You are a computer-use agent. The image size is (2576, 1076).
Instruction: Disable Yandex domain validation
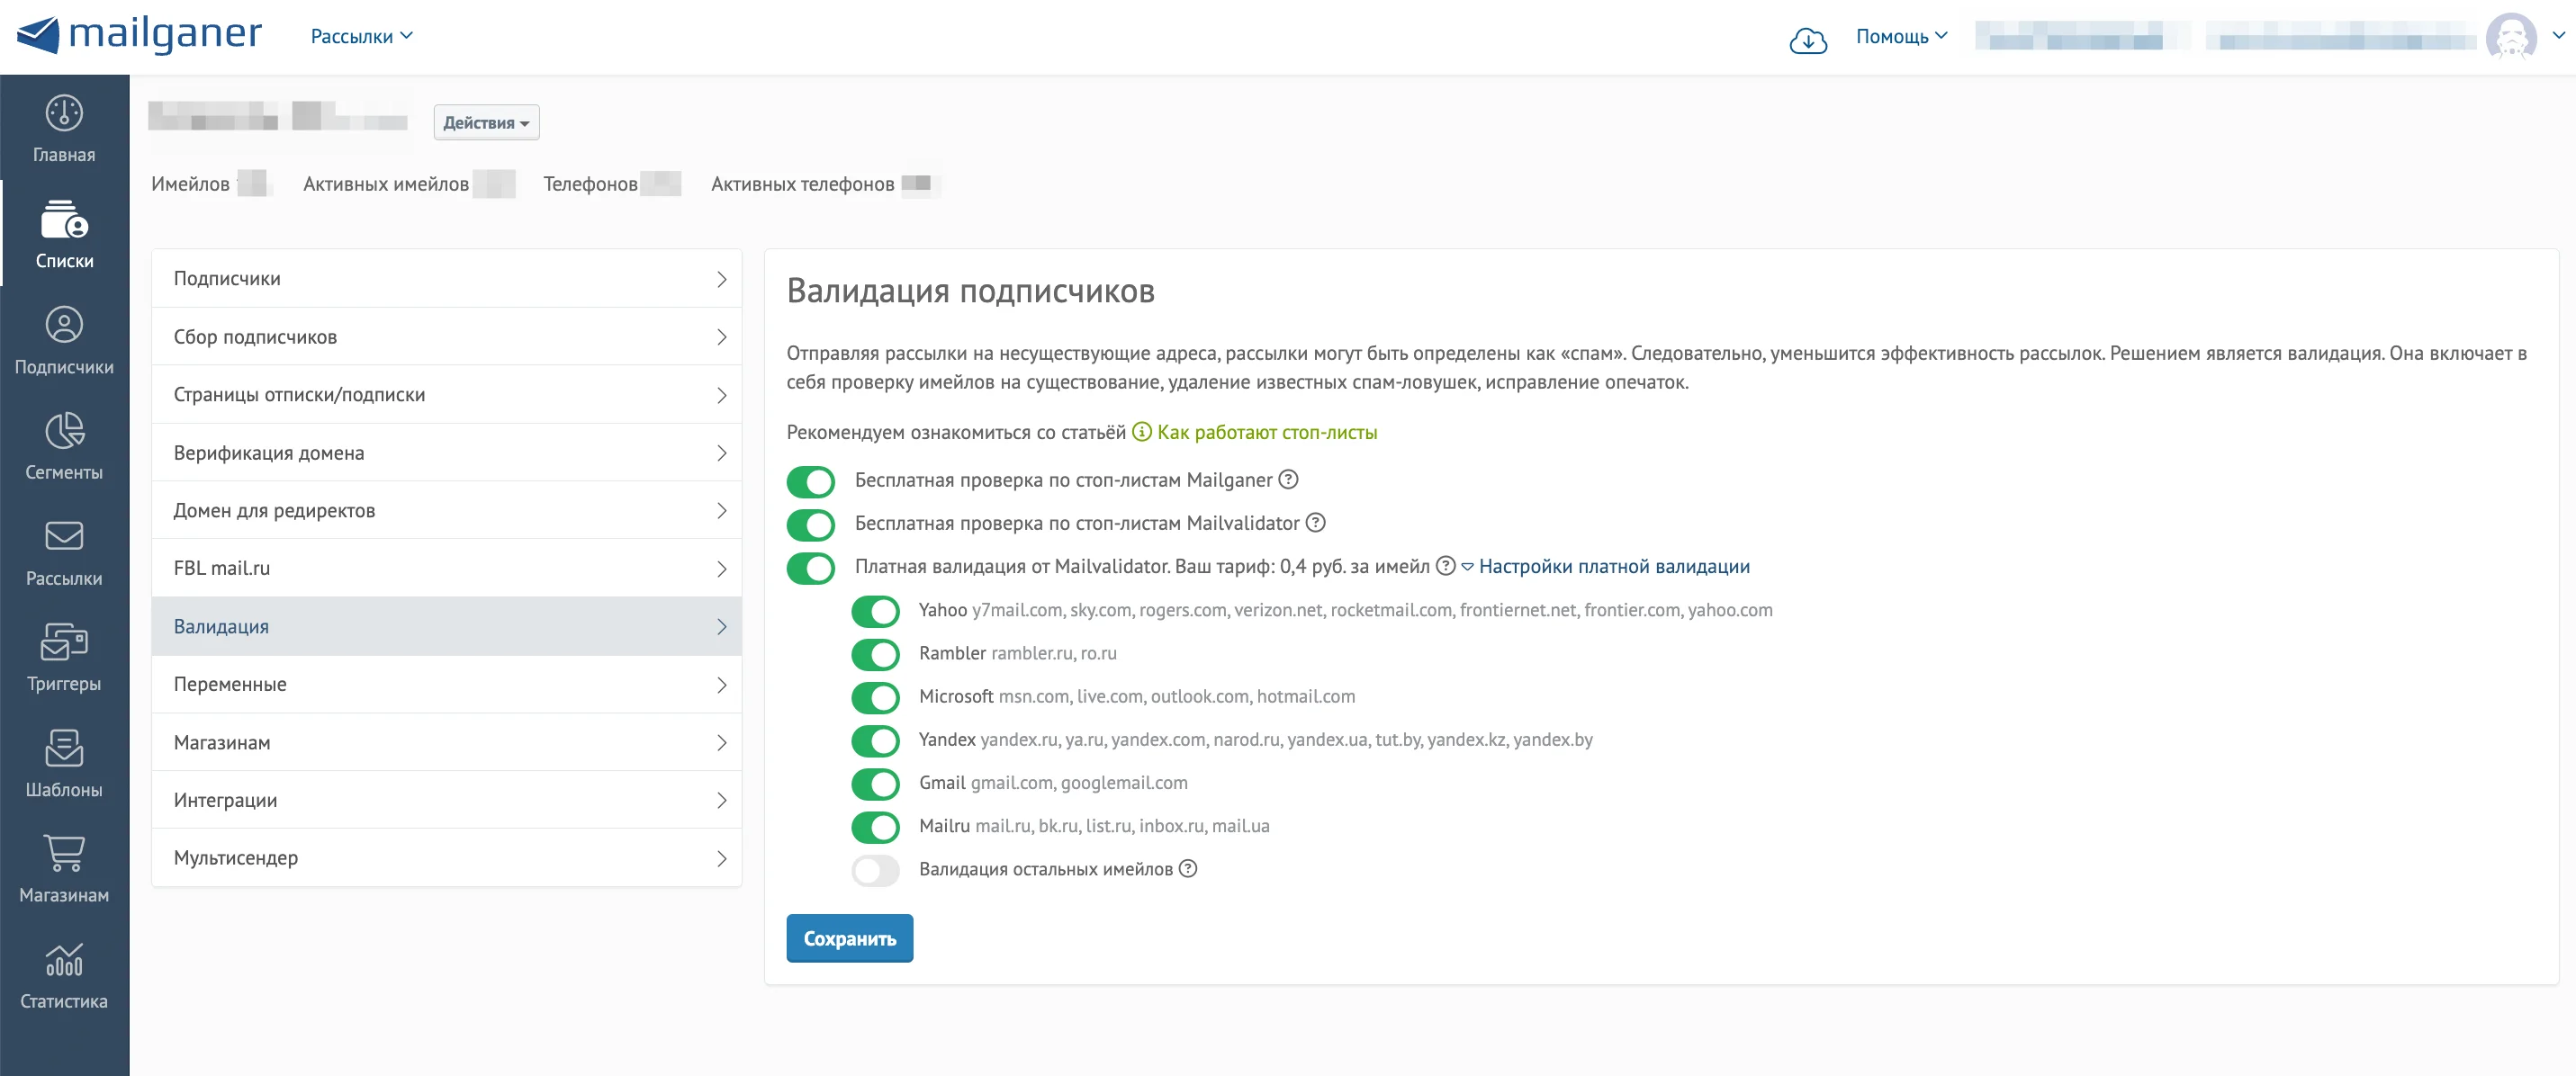[875, 741]
